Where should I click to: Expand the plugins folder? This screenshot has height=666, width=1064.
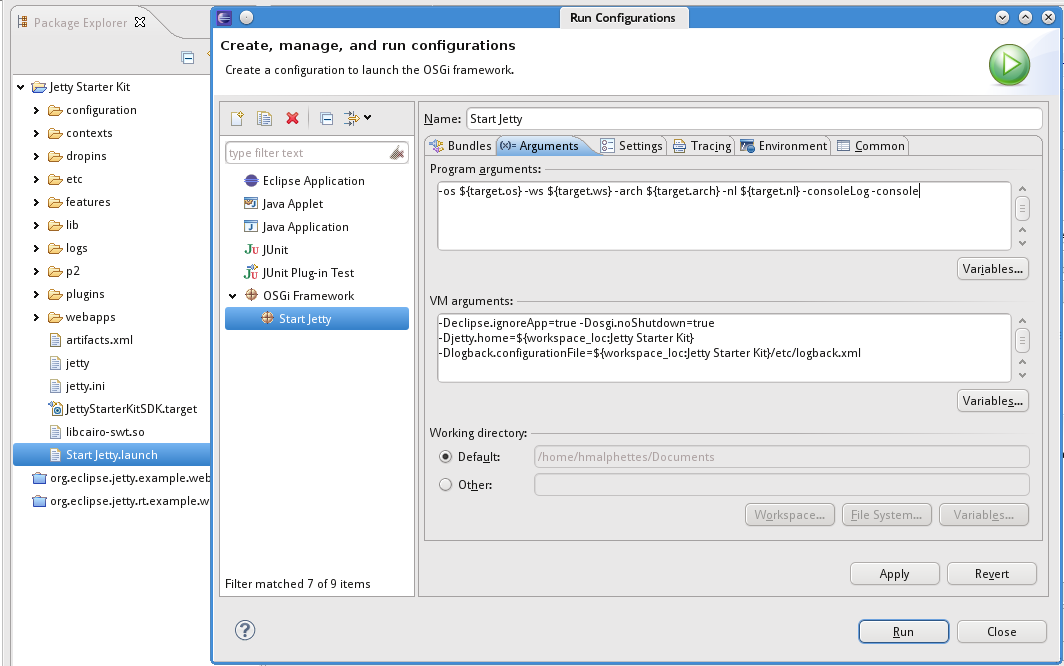click(37, 294)
